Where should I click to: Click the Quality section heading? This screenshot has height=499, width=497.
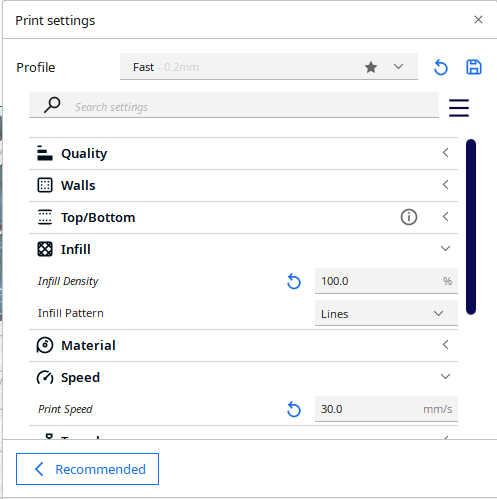[84, 154]
